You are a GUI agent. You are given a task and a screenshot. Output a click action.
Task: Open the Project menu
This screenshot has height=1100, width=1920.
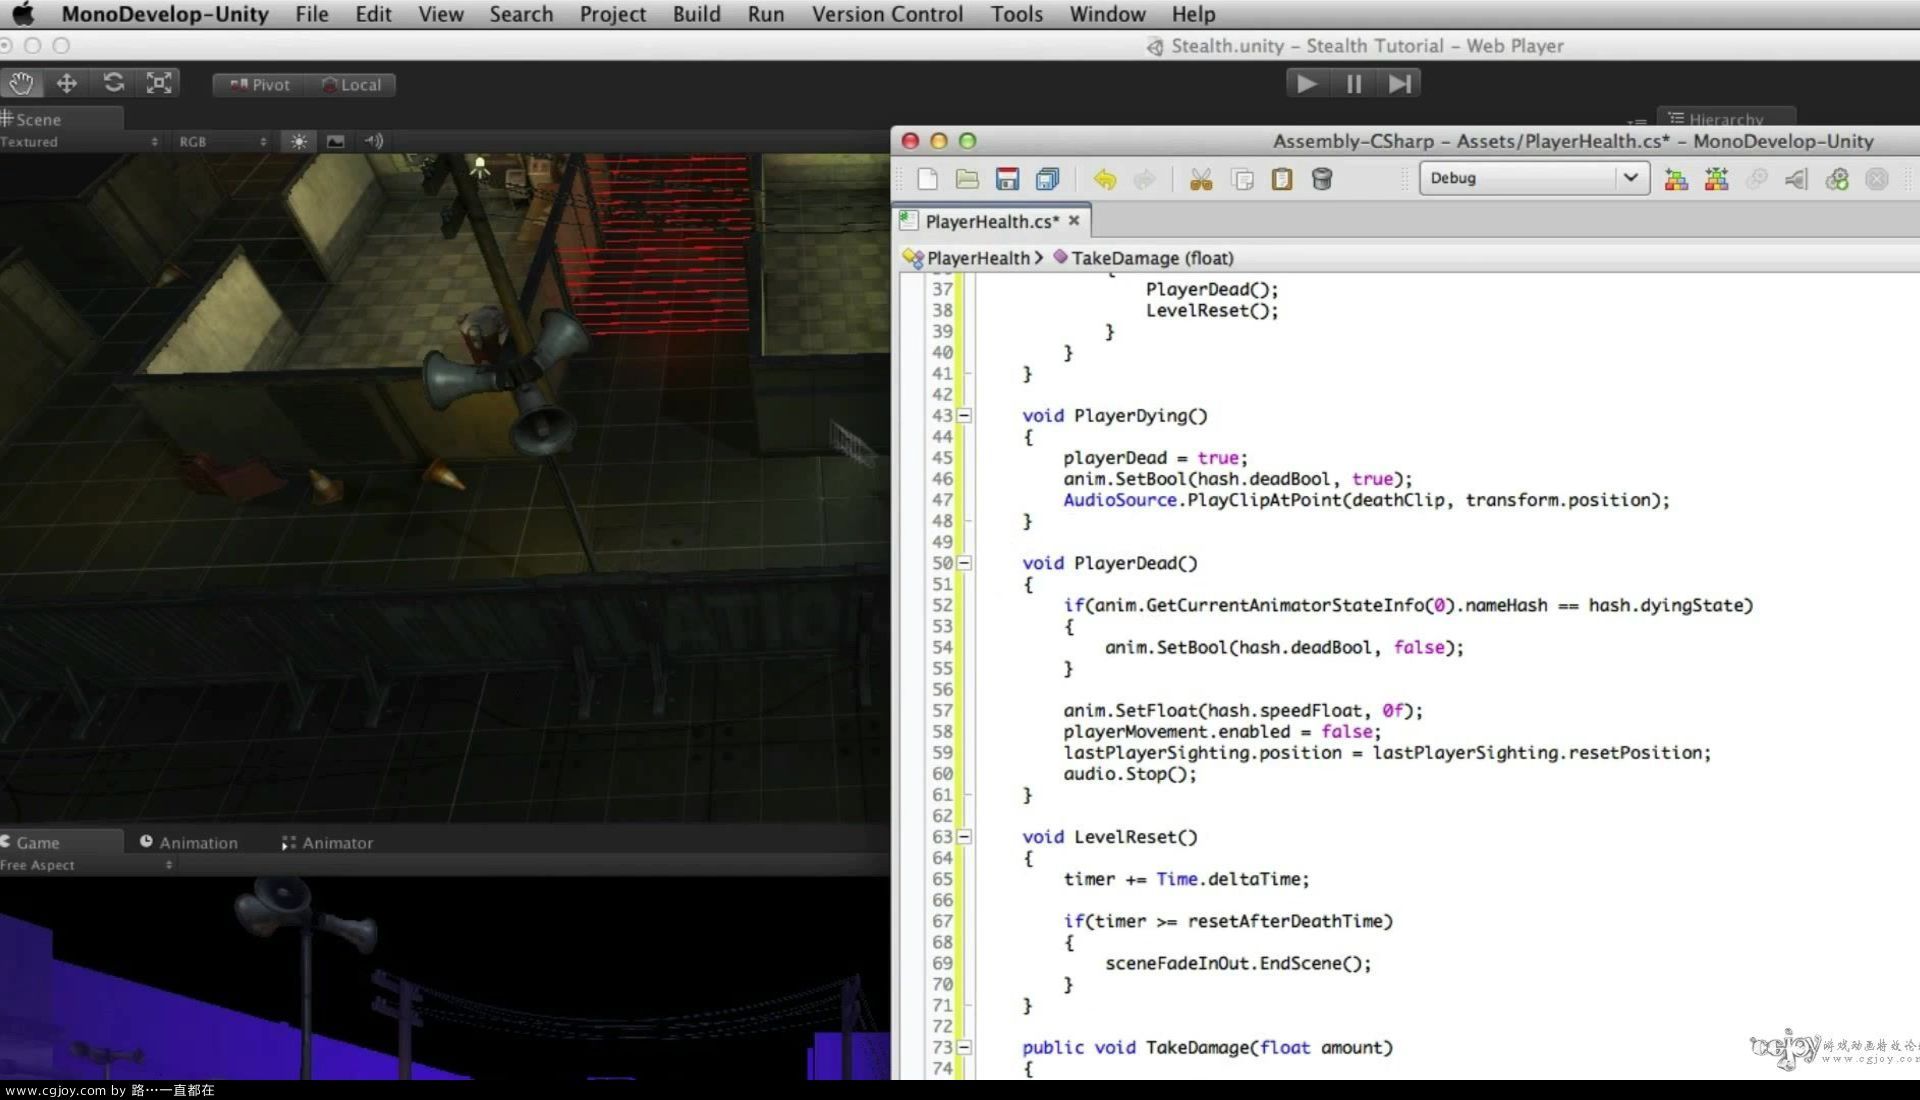coord(613,14)
